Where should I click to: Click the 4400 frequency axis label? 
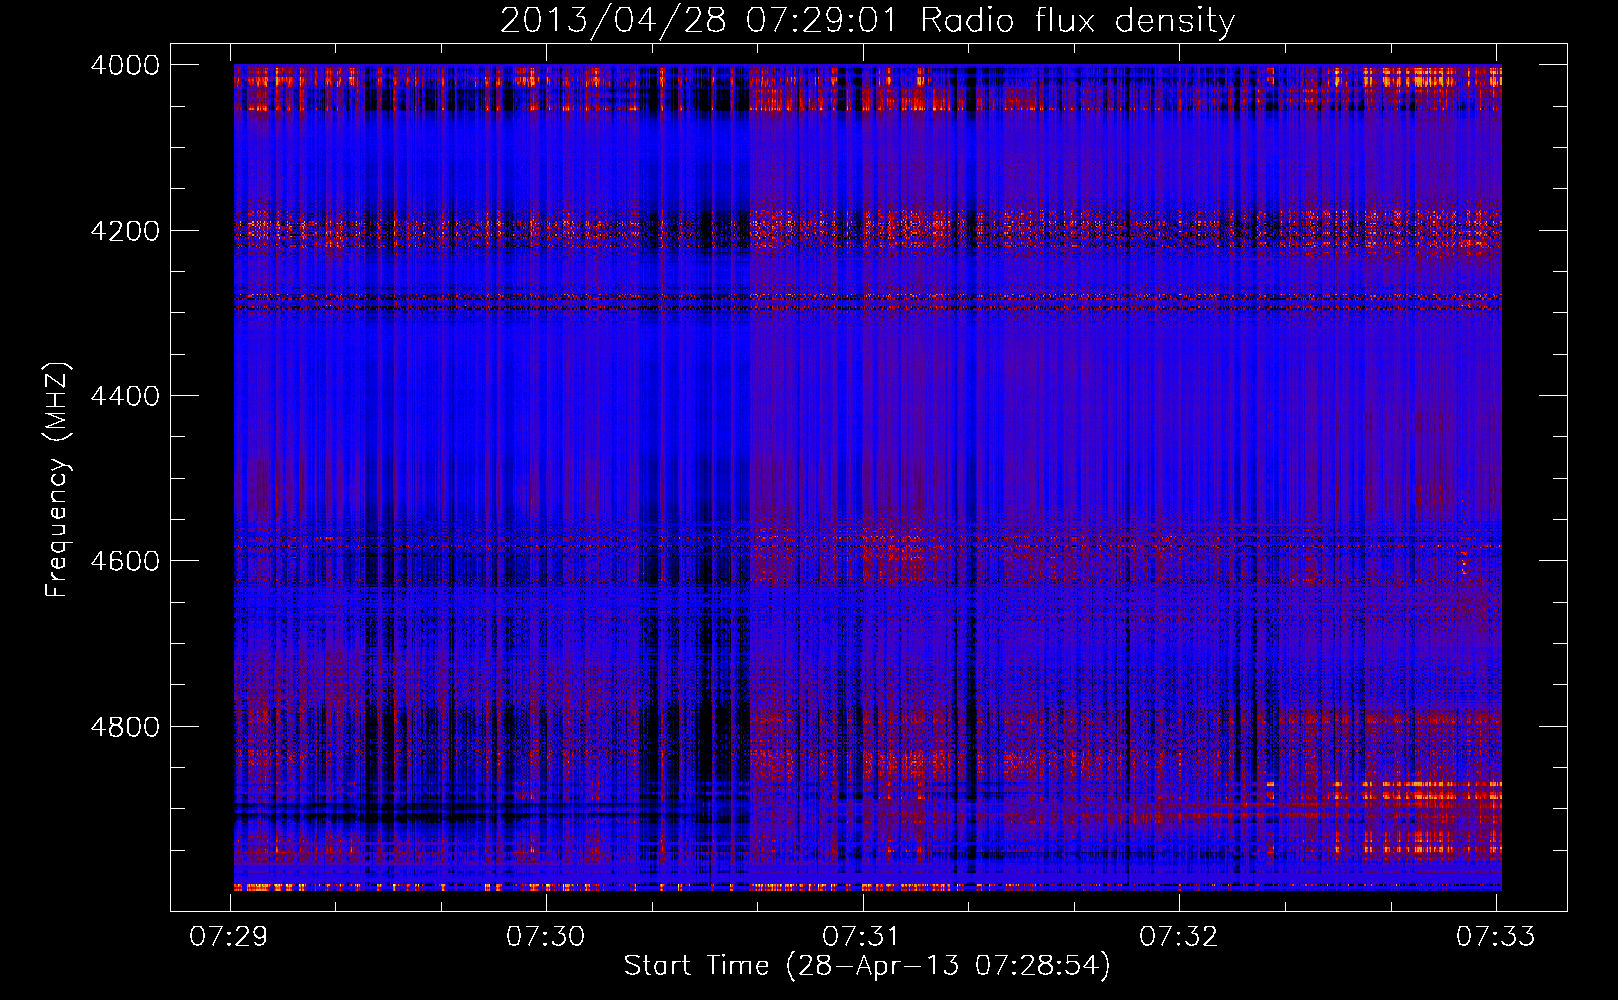125,396
